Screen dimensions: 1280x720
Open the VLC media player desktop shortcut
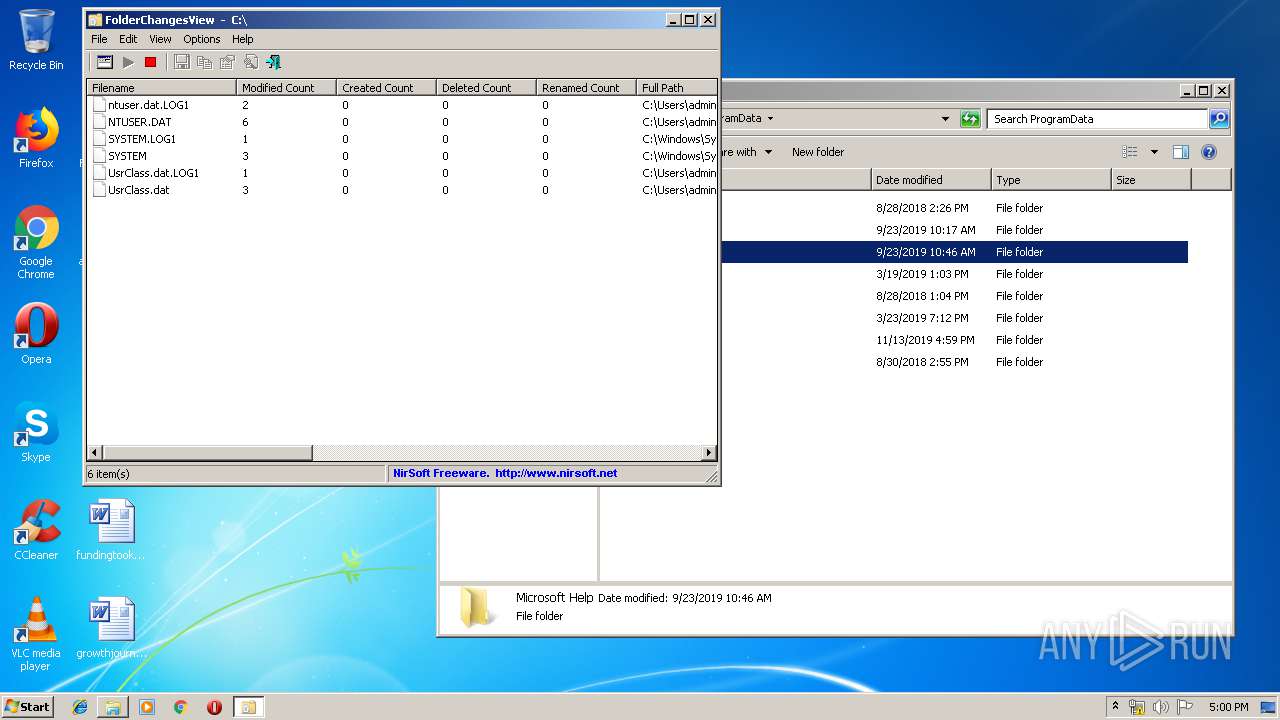pos(36,634)
